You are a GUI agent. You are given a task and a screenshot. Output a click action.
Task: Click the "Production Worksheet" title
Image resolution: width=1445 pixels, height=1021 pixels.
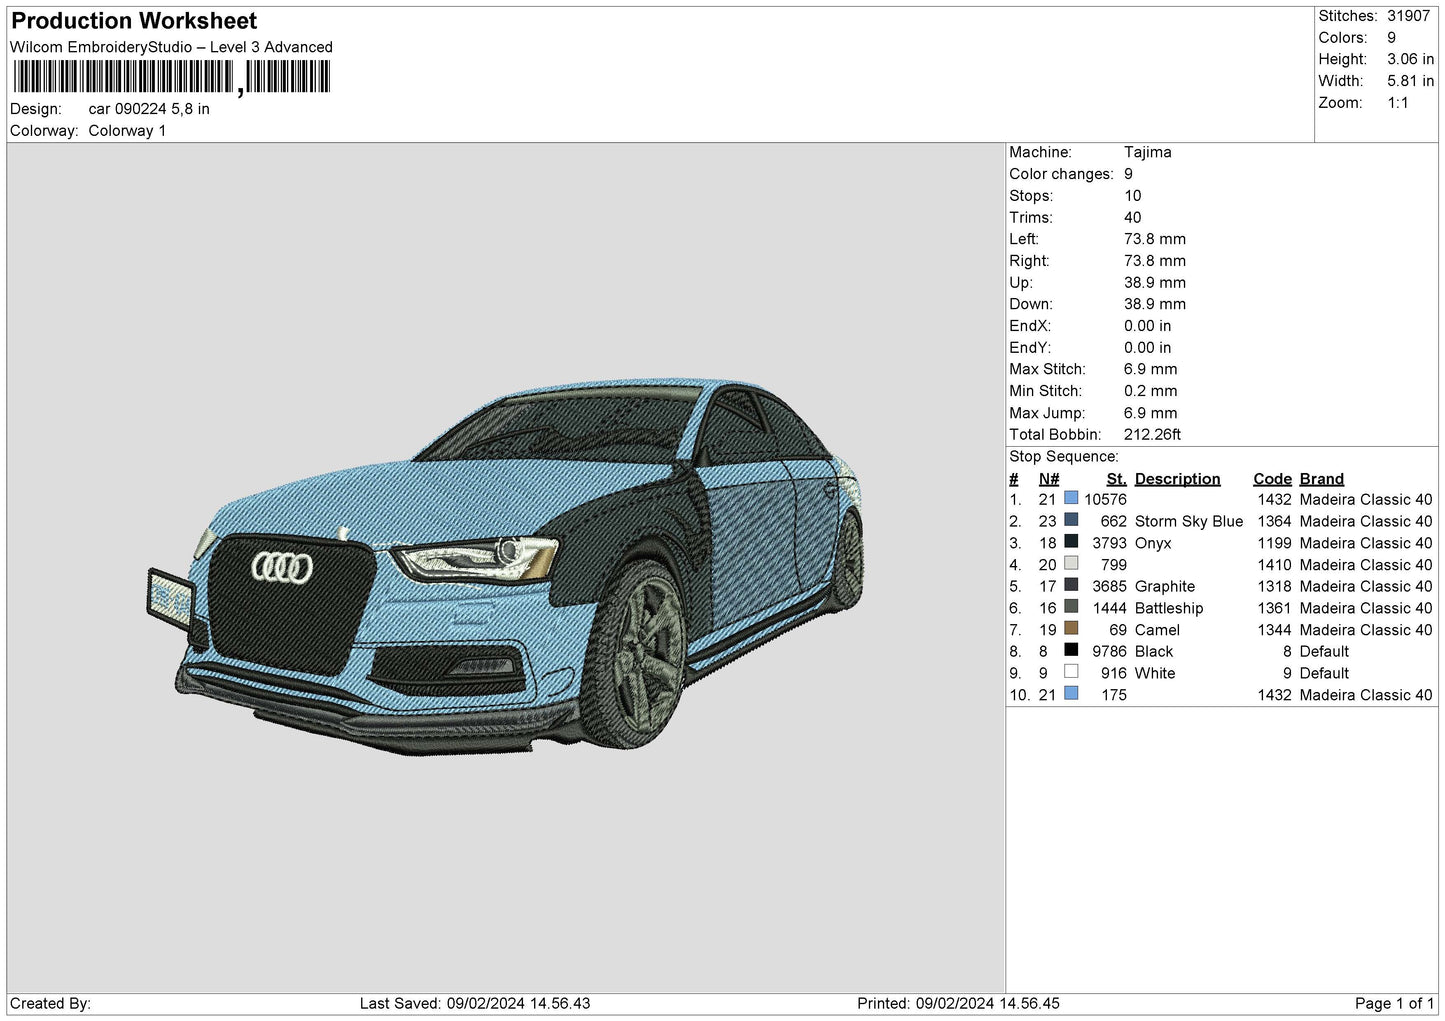point(134,21)
